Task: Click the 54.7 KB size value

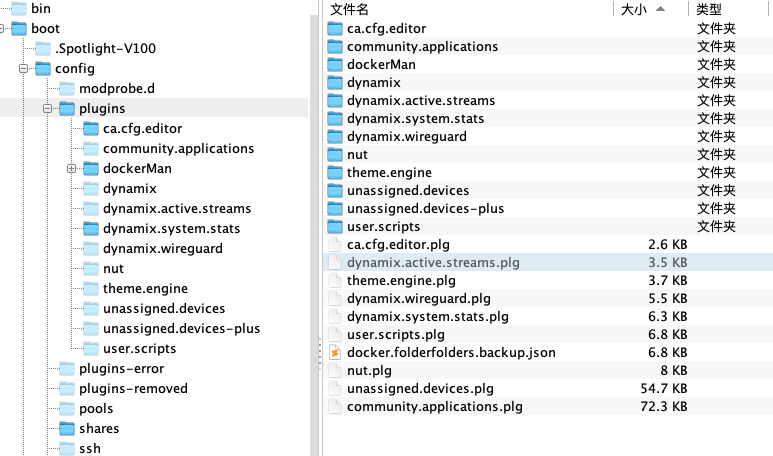Action: [x=664, y=388]
